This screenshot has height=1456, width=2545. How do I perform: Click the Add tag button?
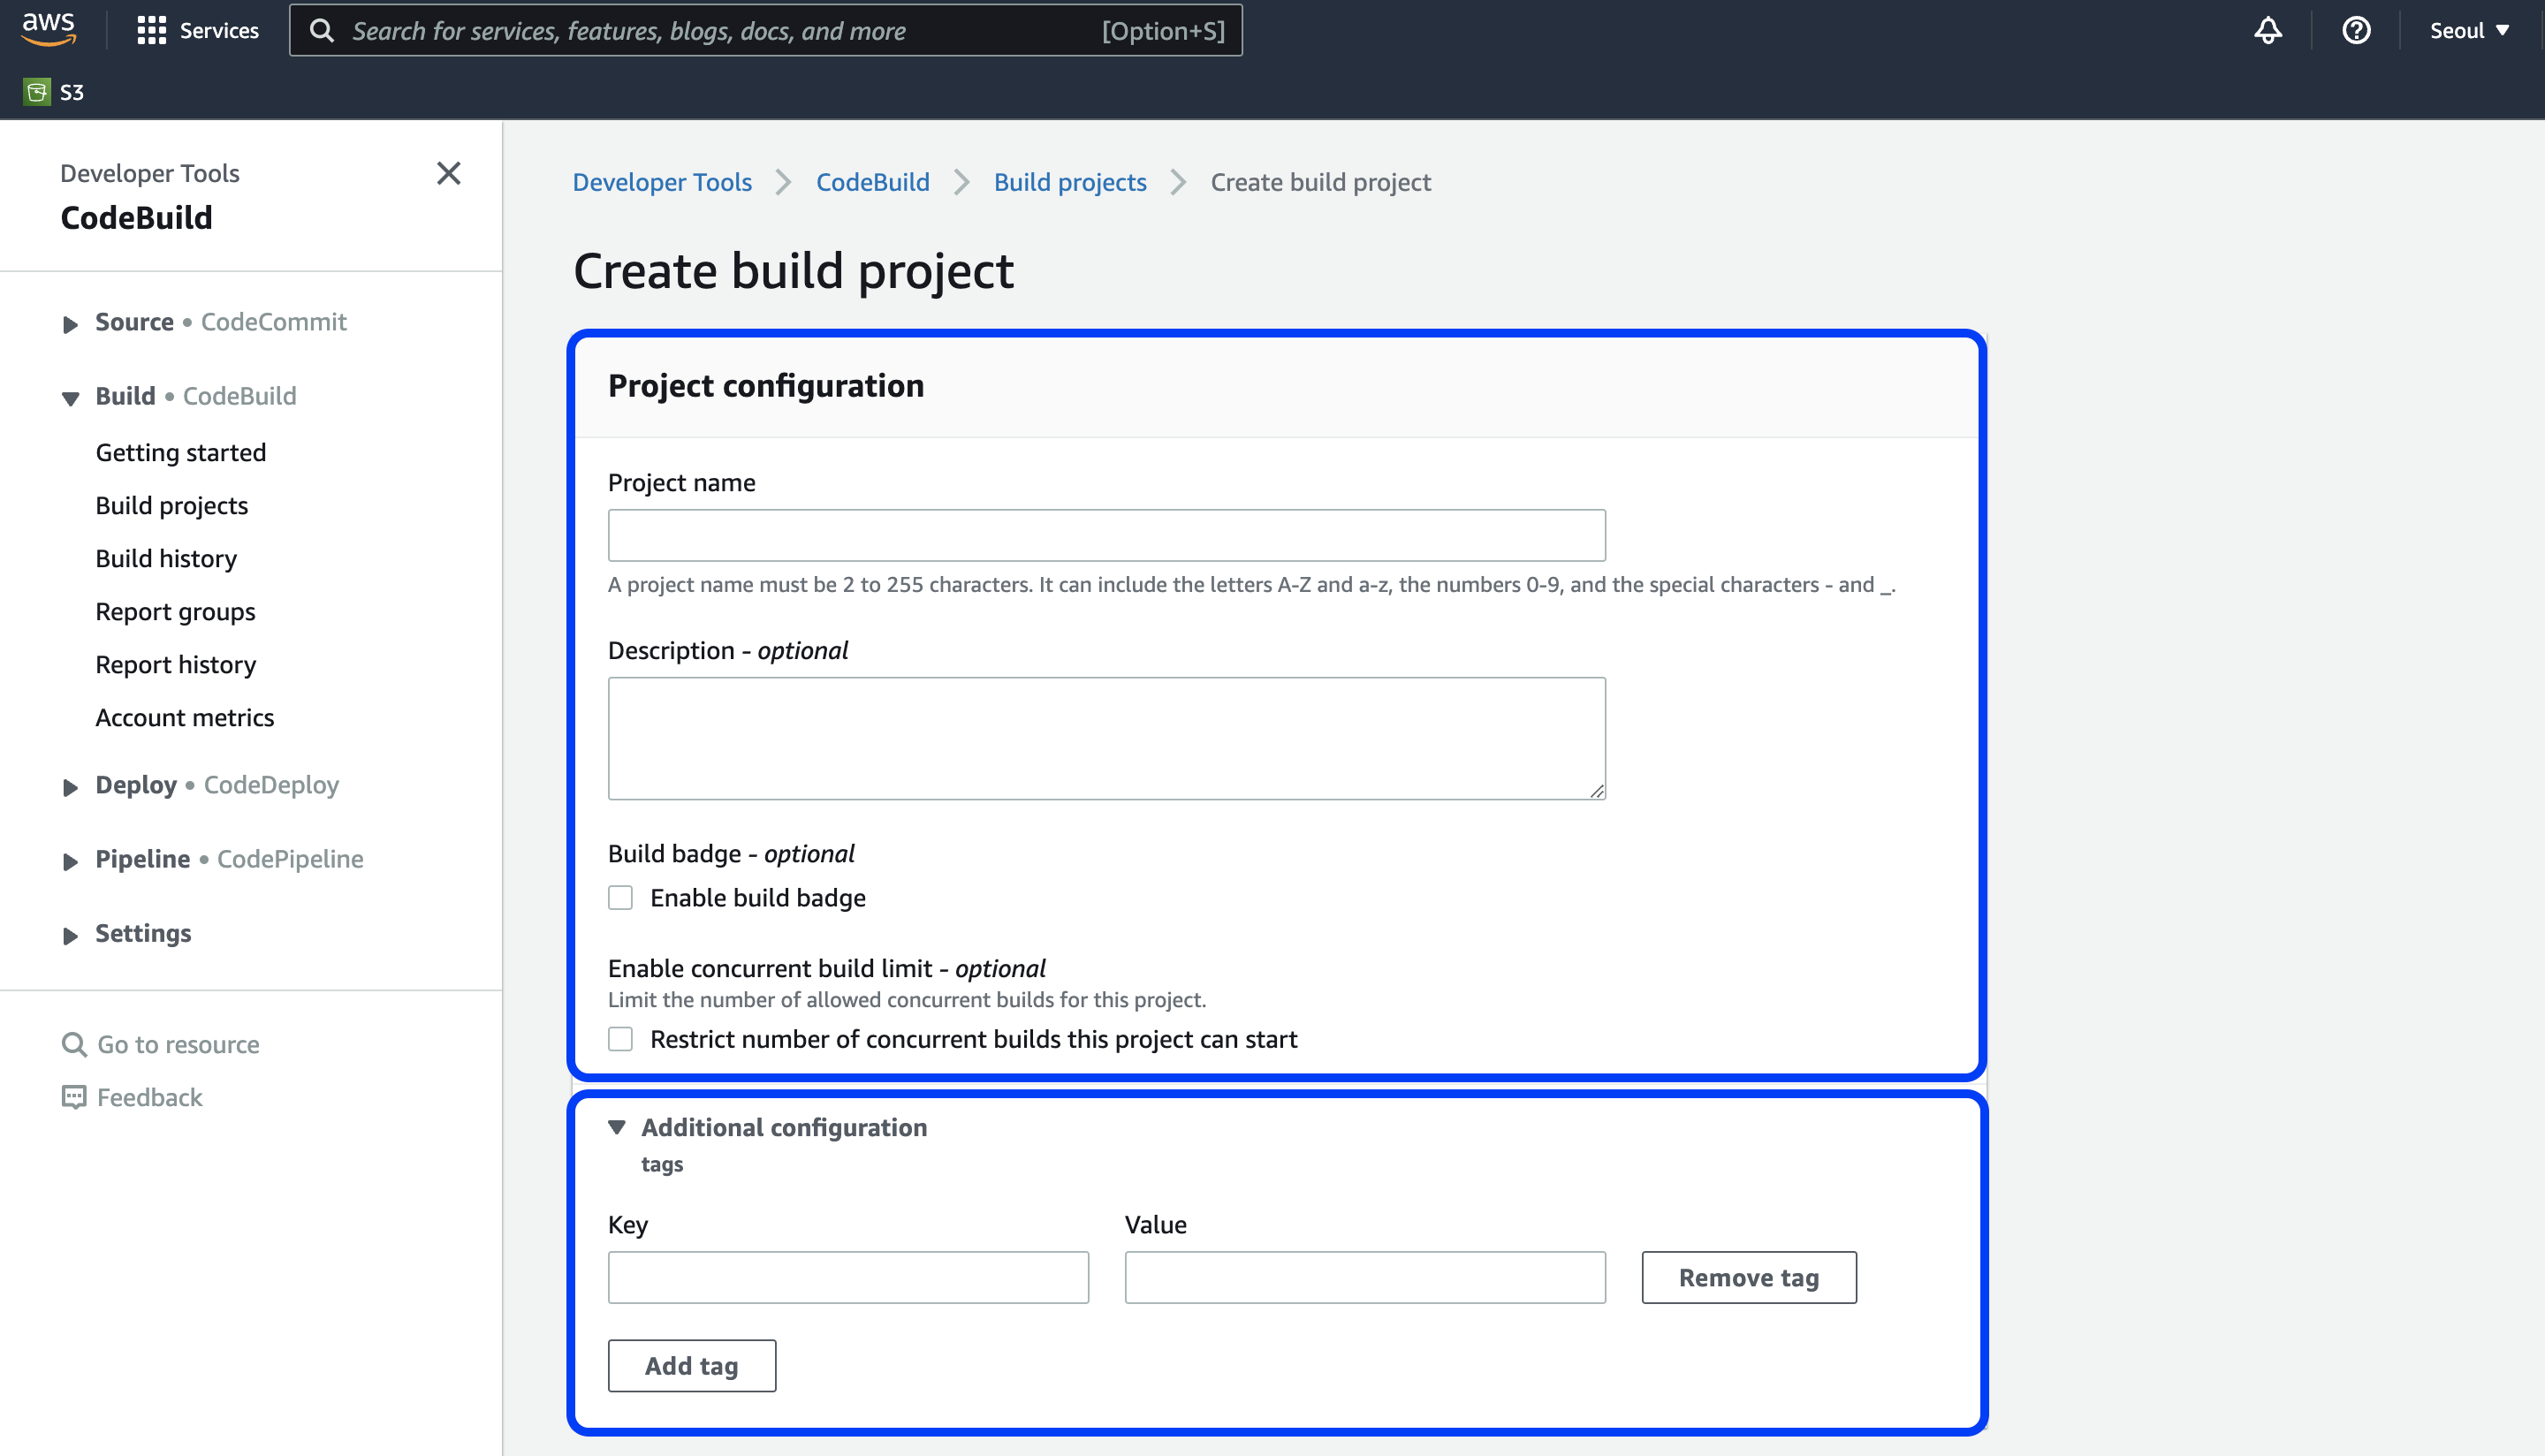(691, 1365)
